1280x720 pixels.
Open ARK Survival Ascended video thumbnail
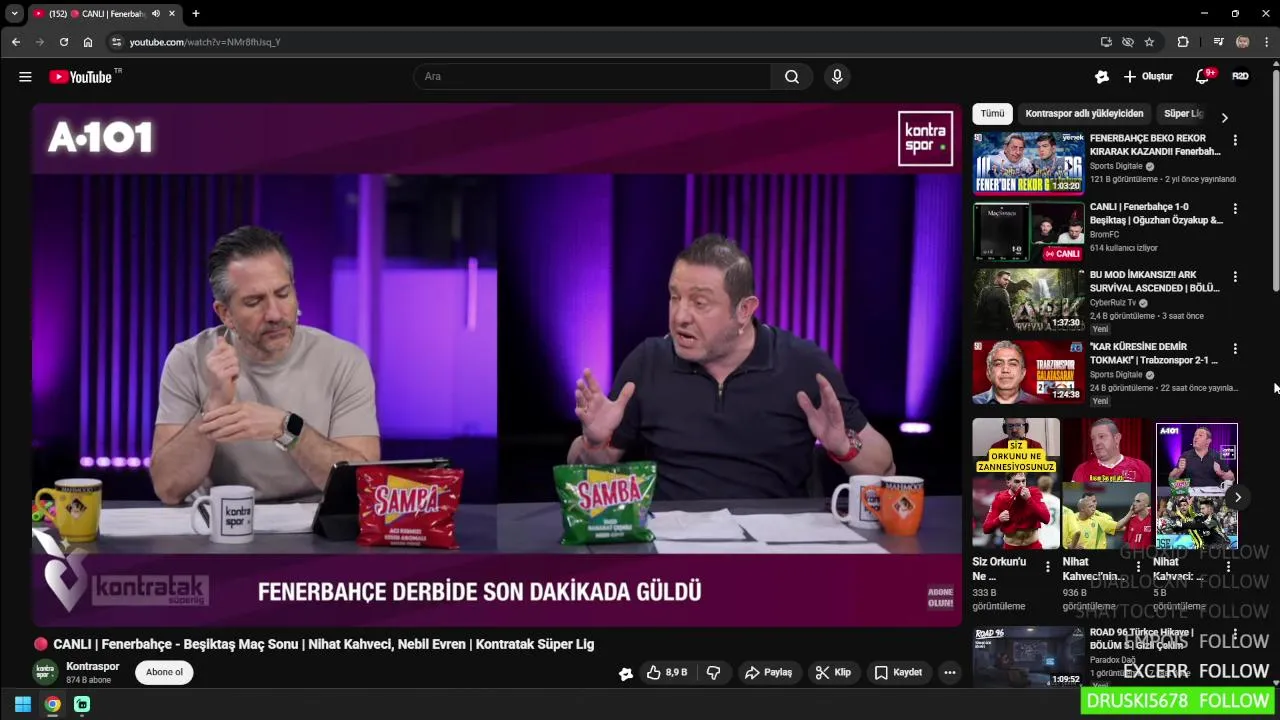point(1028,301)
